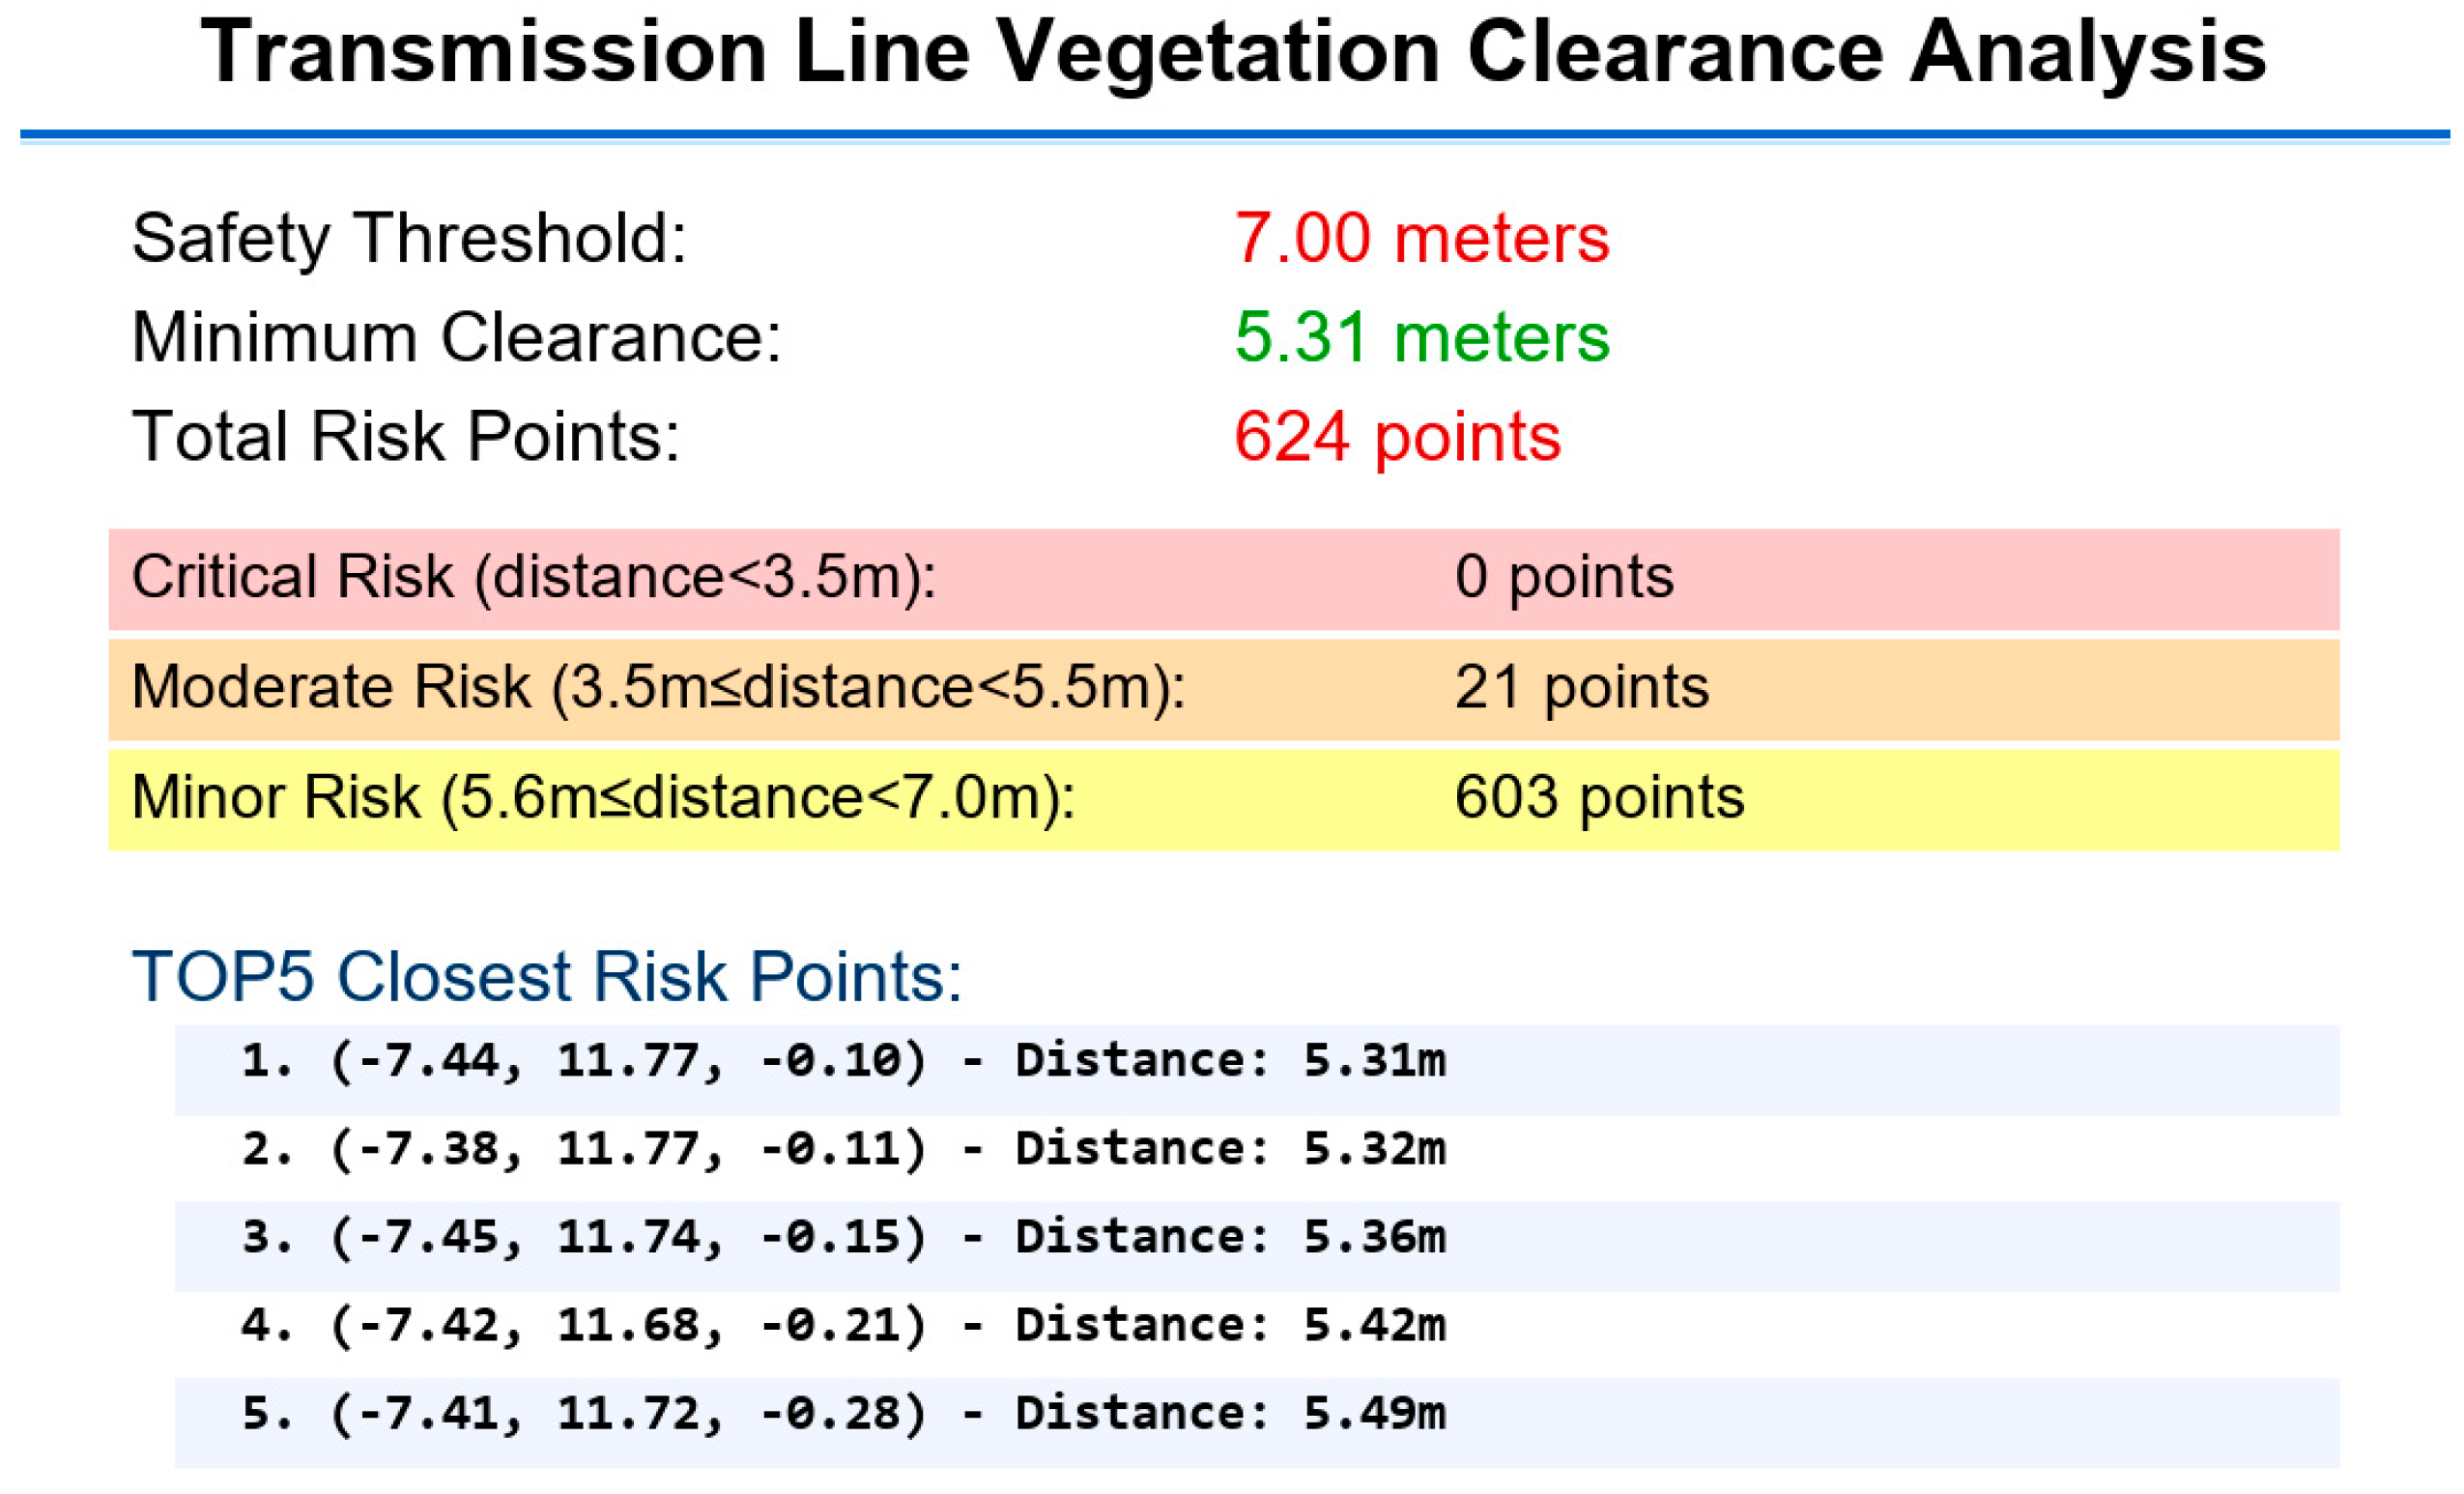Select the 7.00 meters threshold value
The image size is (2464, 1494).
1421,238
